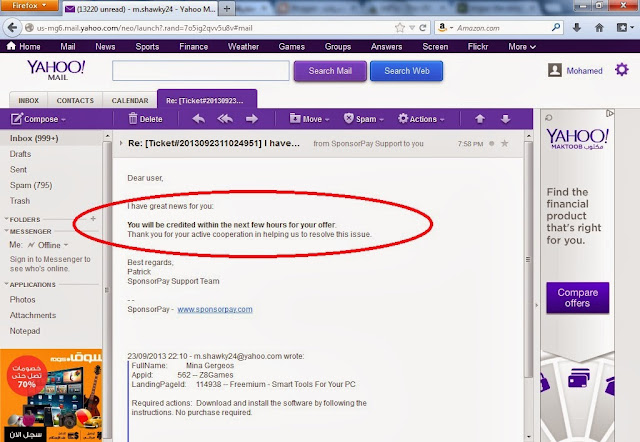The width and height of the screenshot is (640, 442).
Task: Open the Sent folder
Action: (x=18, y=169)
